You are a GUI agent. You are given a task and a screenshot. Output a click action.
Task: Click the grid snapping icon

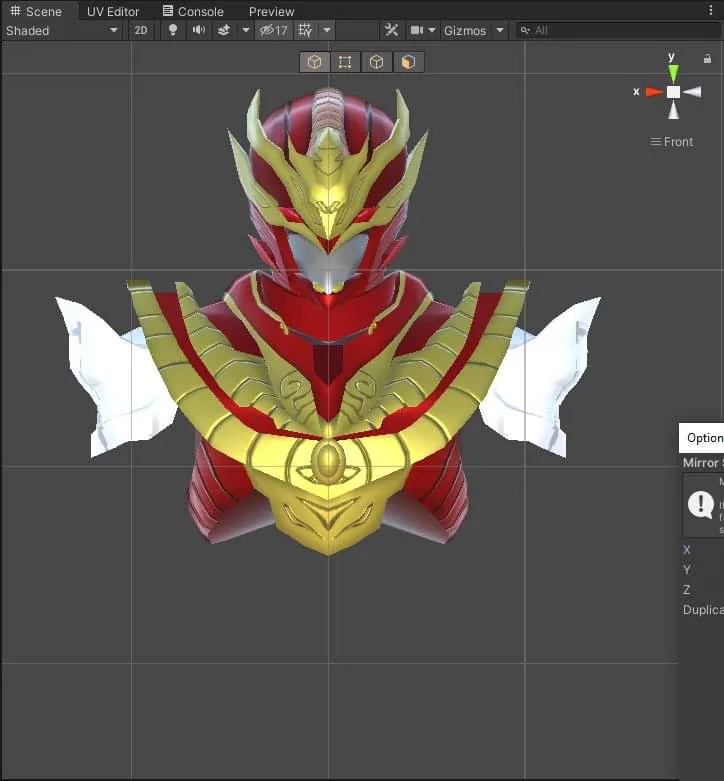click(305, 30)
